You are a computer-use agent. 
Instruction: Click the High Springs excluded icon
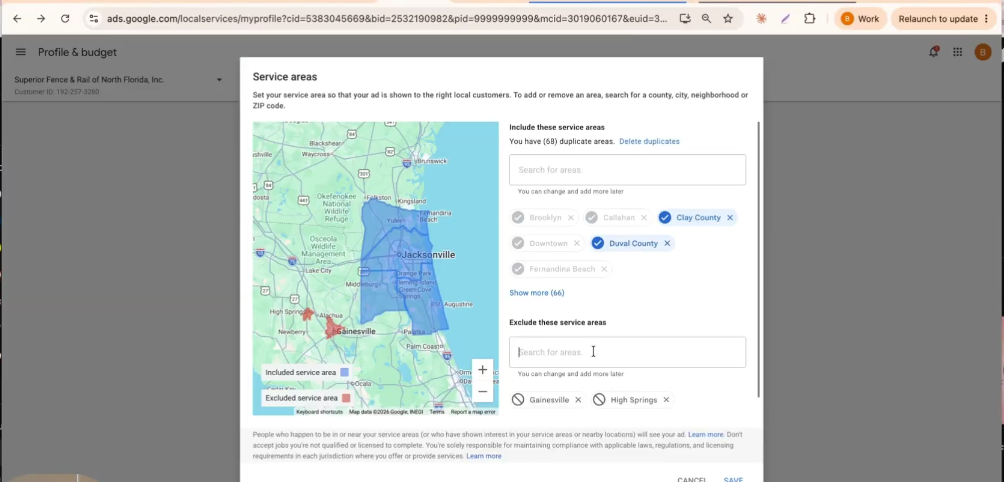pyautogui.click(x=599, y=399)
